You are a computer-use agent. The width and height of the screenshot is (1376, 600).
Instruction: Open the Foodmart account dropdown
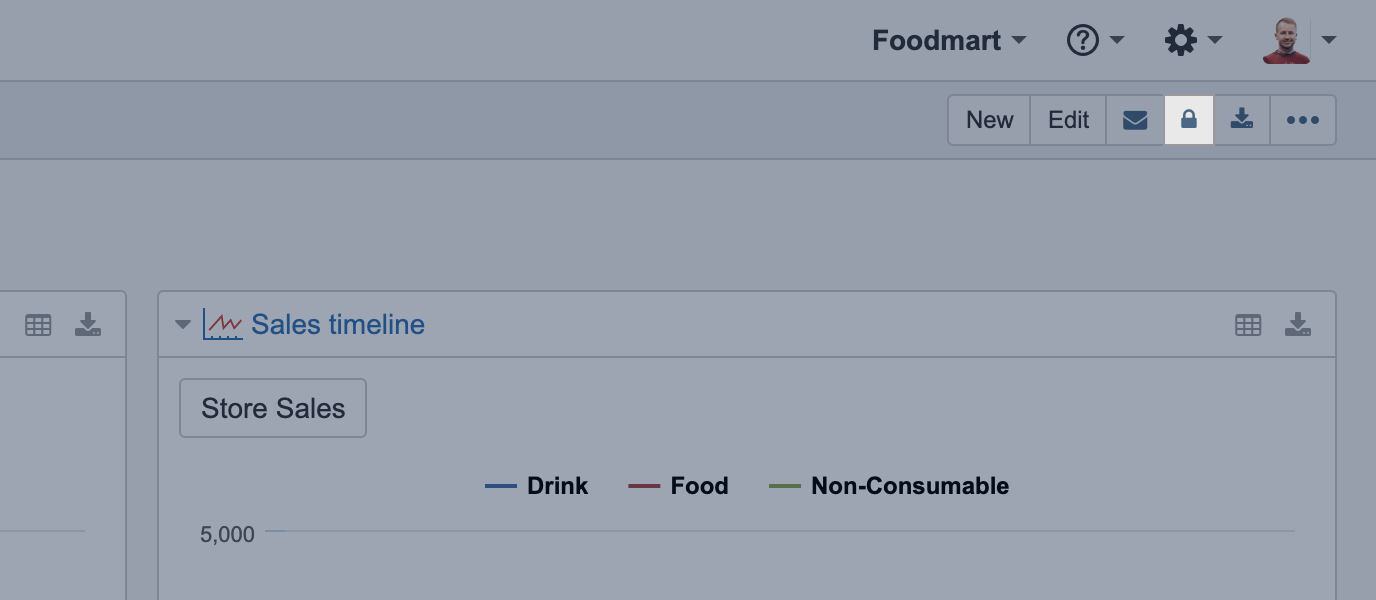pos(949,41)
